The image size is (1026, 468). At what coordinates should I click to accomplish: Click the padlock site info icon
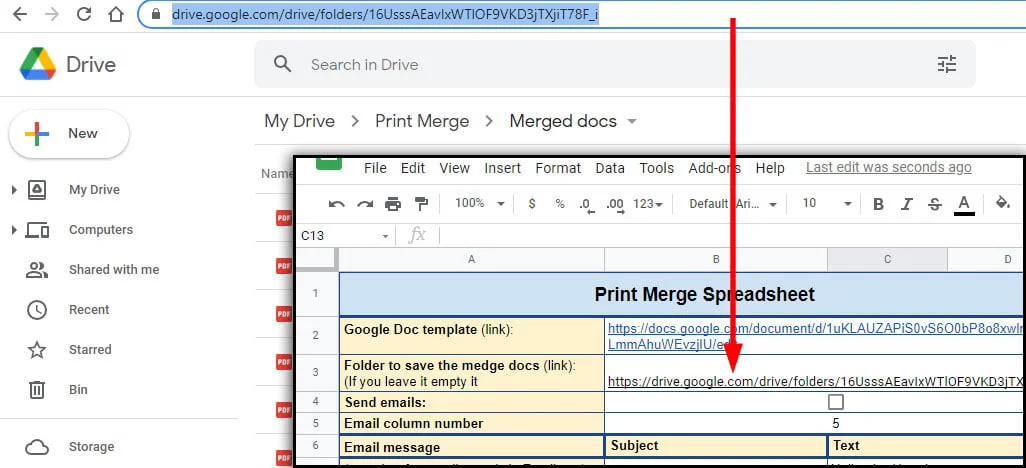(x=155, y=14)
